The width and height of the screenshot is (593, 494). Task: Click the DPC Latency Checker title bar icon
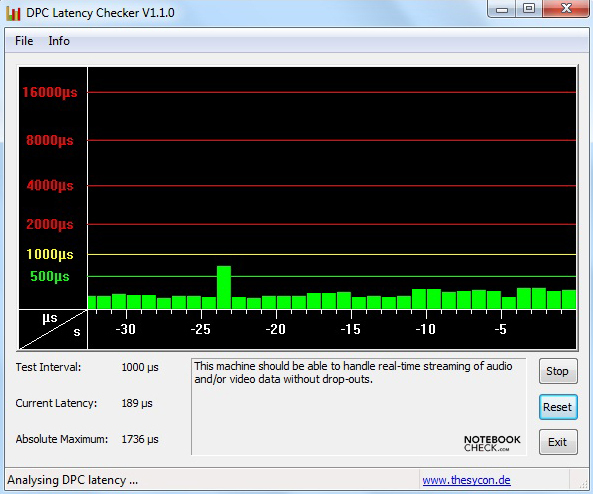point(13,13)
